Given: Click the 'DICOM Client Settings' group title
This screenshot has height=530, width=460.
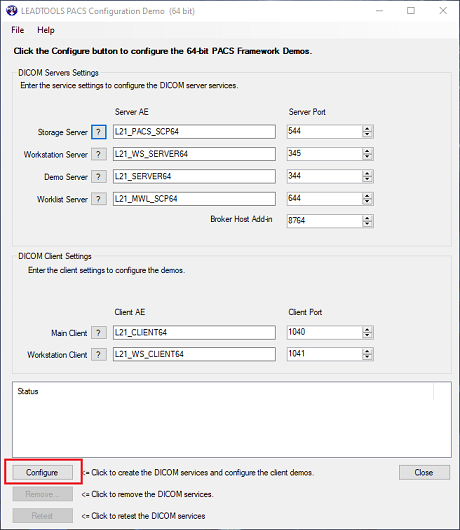Looking at the screenshot, I should coord(55,256).
